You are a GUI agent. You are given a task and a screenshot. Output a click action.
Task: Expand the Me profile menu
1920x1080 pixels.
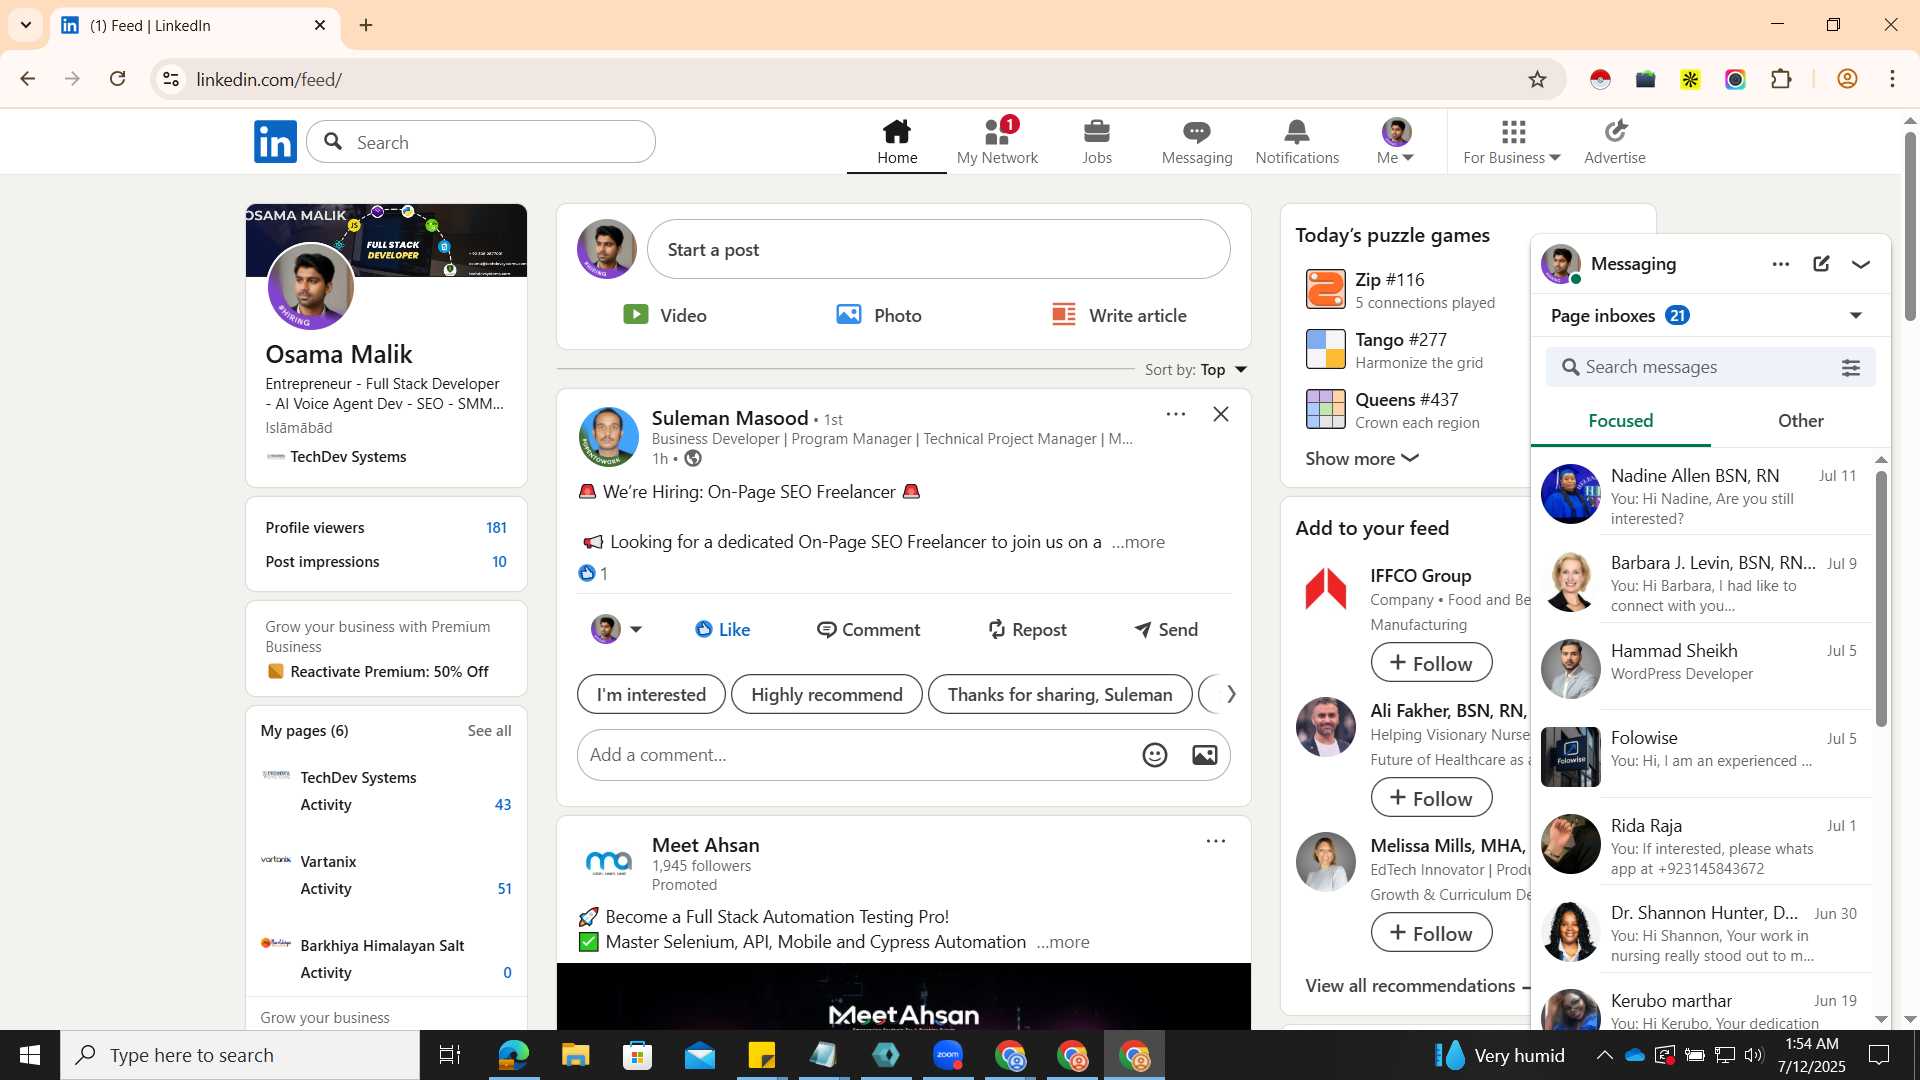[1396, 142]
